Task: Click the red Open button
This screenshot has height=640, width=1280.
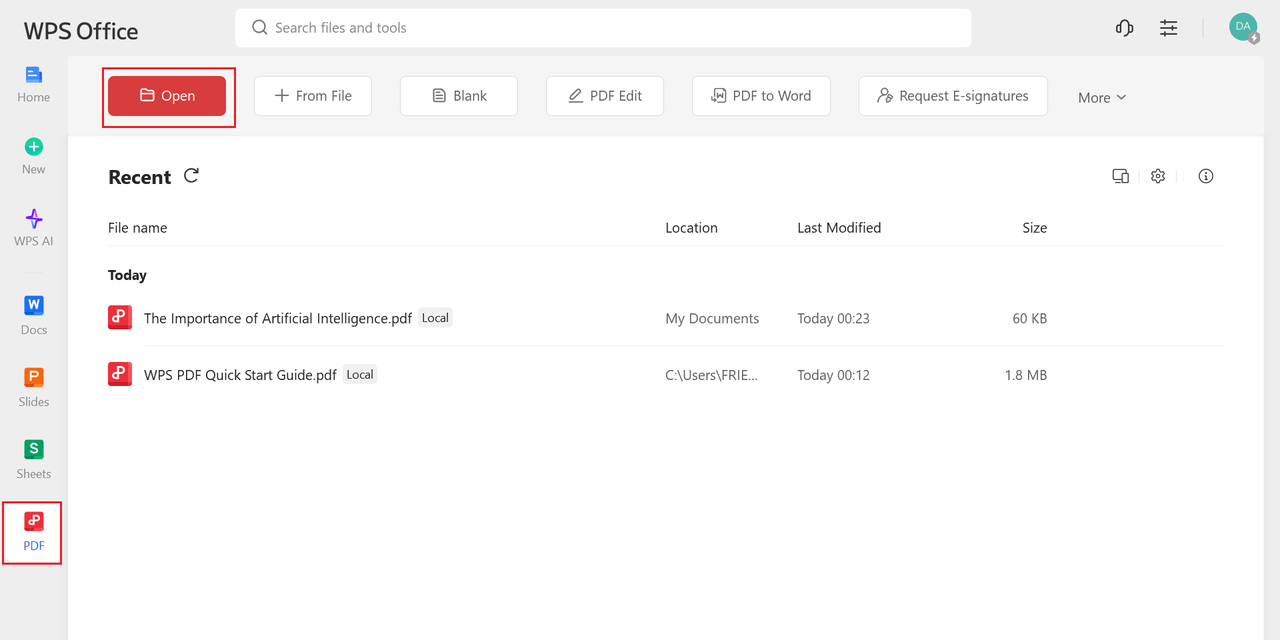Action: (167, 96)
